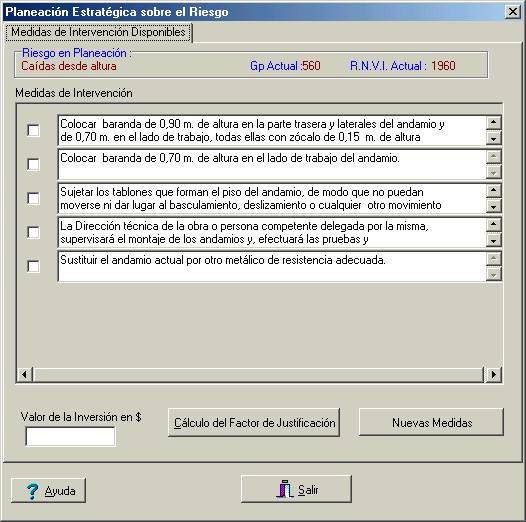Click the Ayuda question mark icon
The width and height of the screenshot is (526, 522).
32,491
